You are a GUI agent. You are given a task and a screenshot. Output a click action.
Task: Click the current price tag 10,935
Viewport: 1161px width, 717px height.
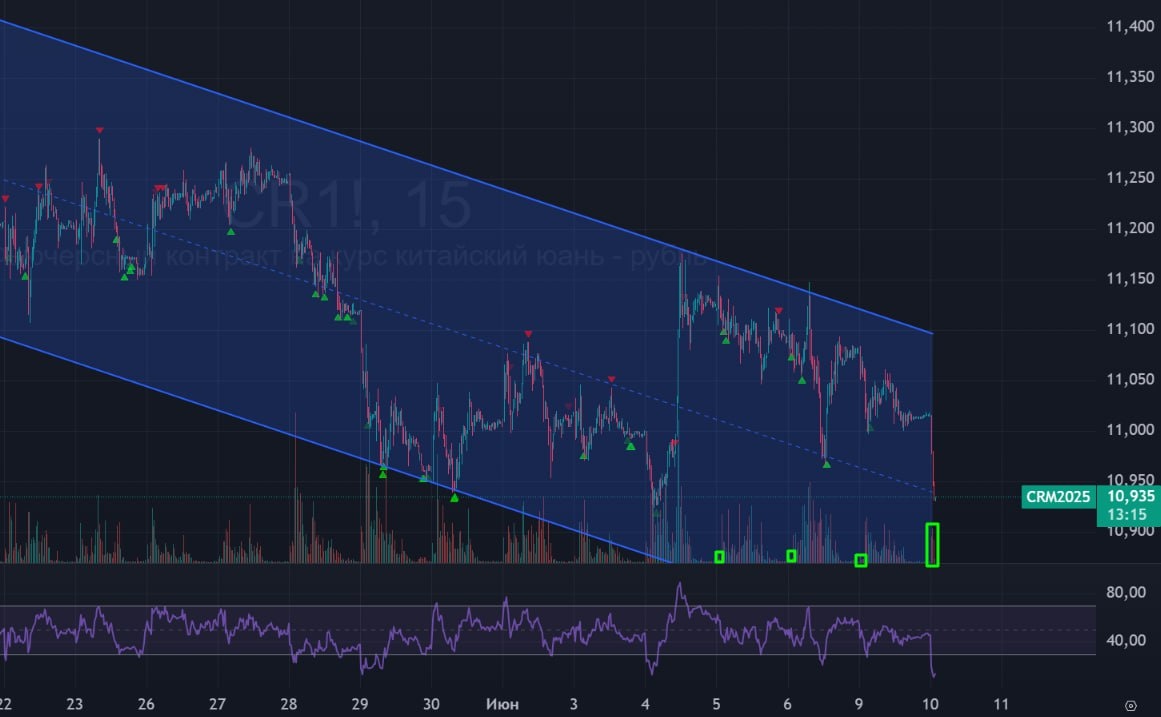[1131, 496]
